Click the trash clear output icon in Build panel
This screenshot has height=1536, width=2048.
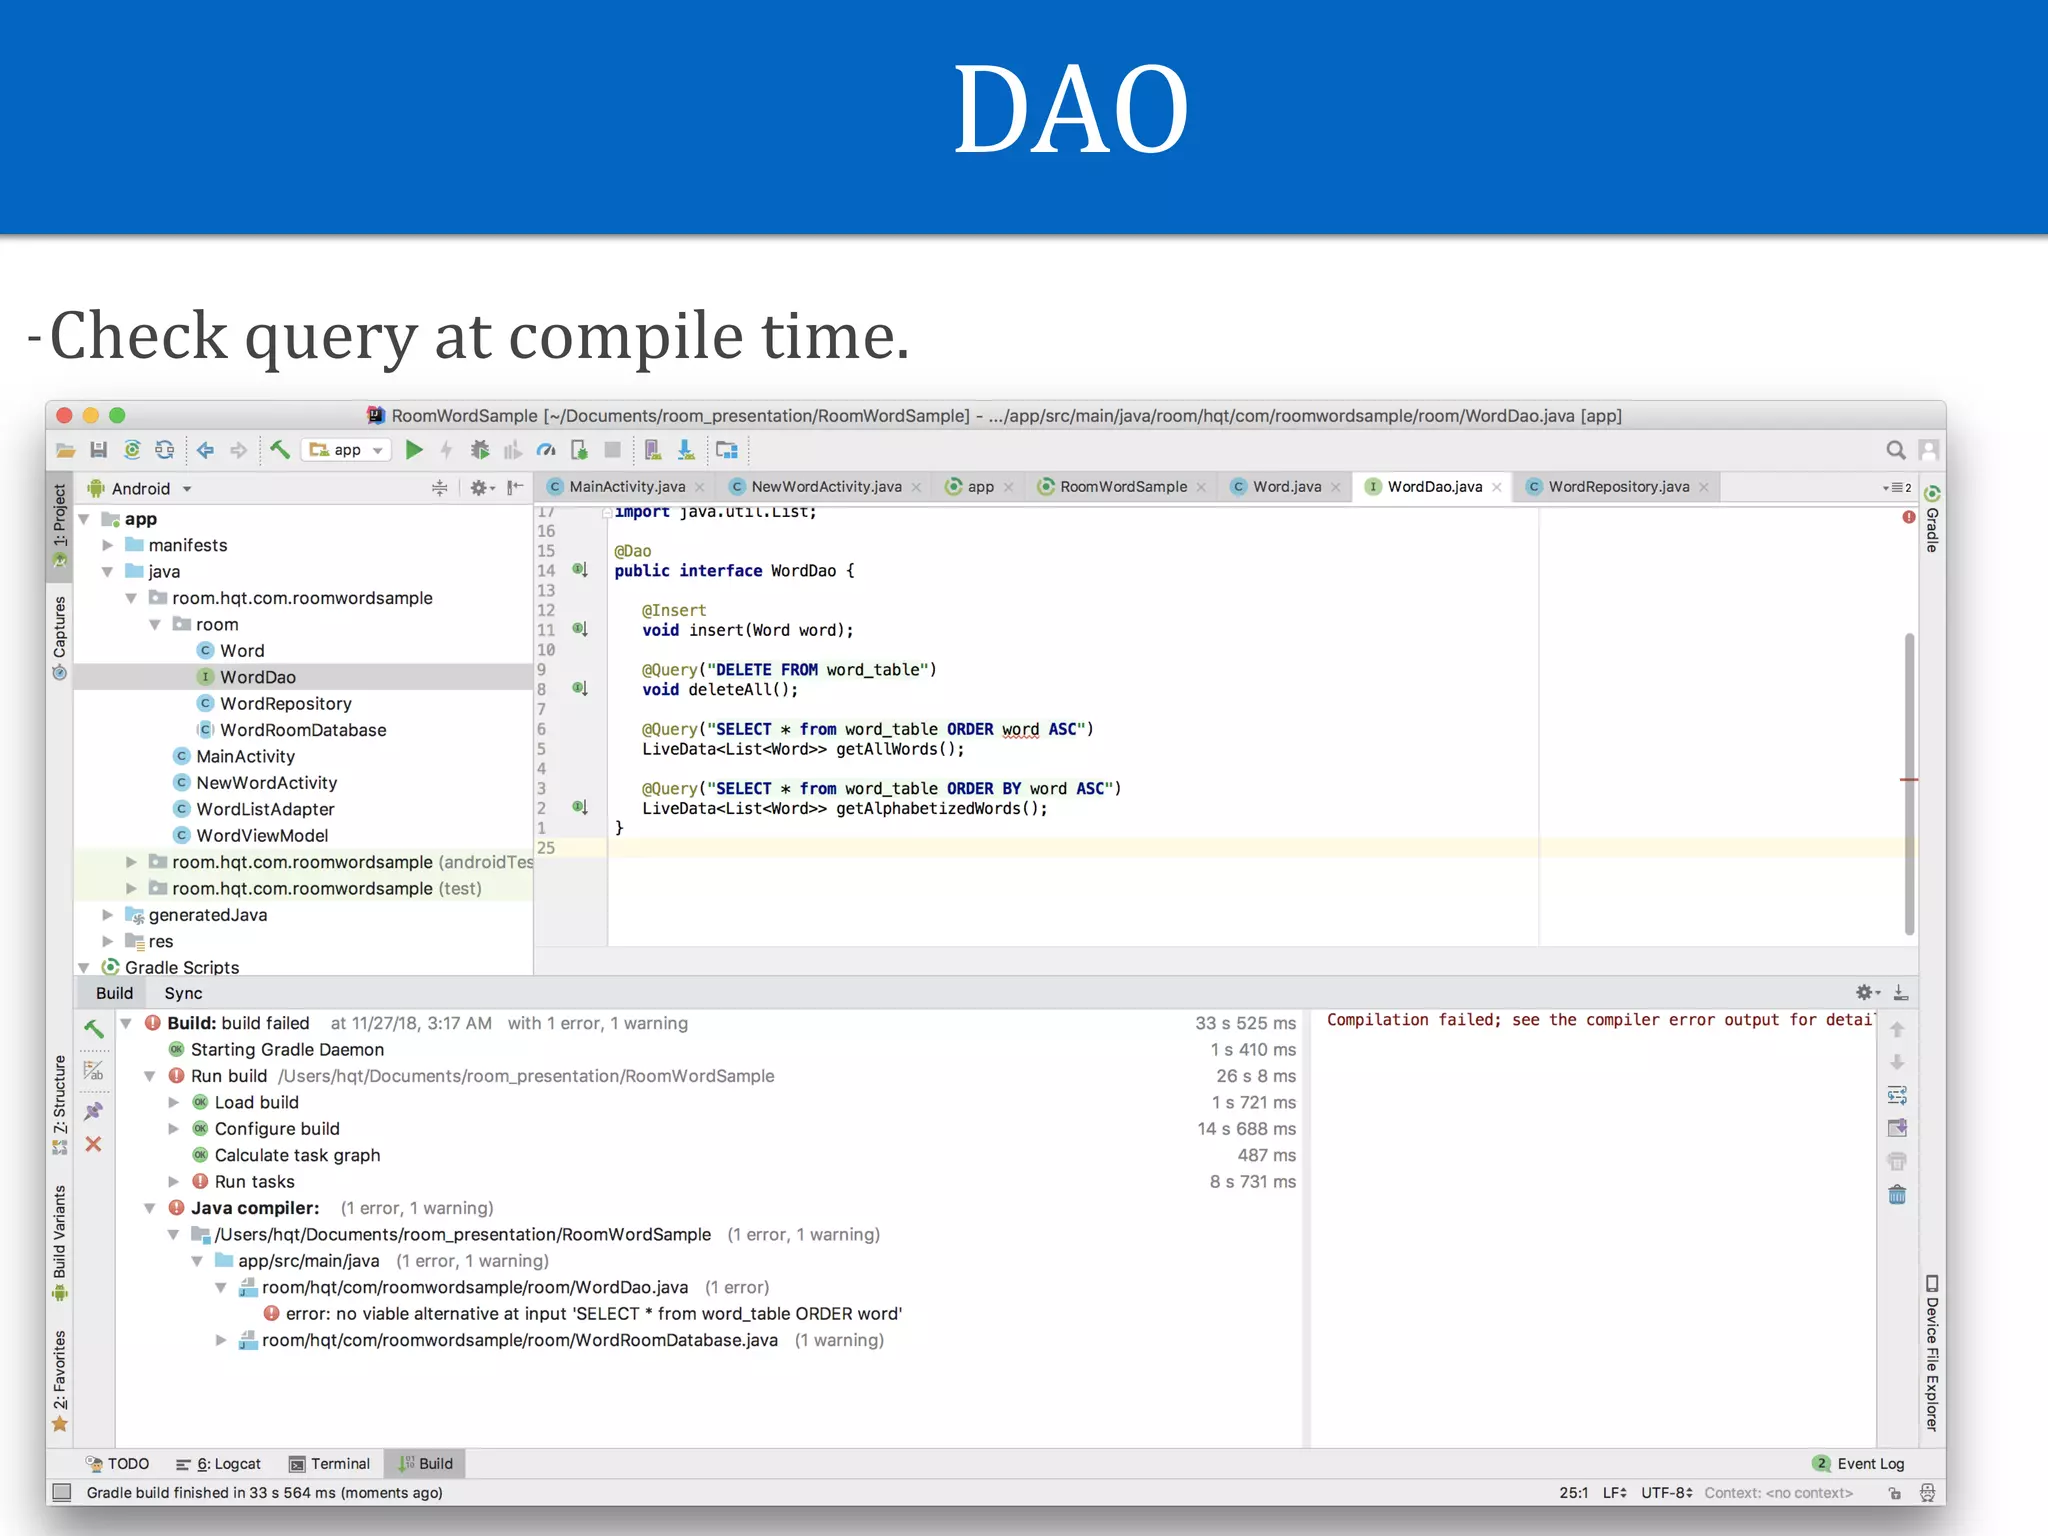click(1897, 1194)
